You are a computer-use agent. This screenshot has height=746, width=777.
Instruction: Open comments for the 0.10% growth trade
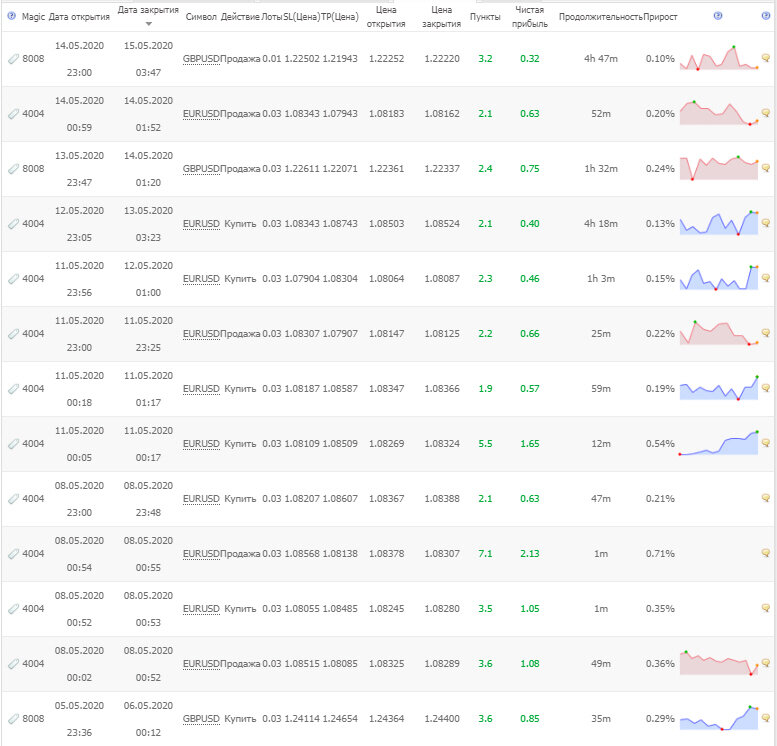(766, 58)
